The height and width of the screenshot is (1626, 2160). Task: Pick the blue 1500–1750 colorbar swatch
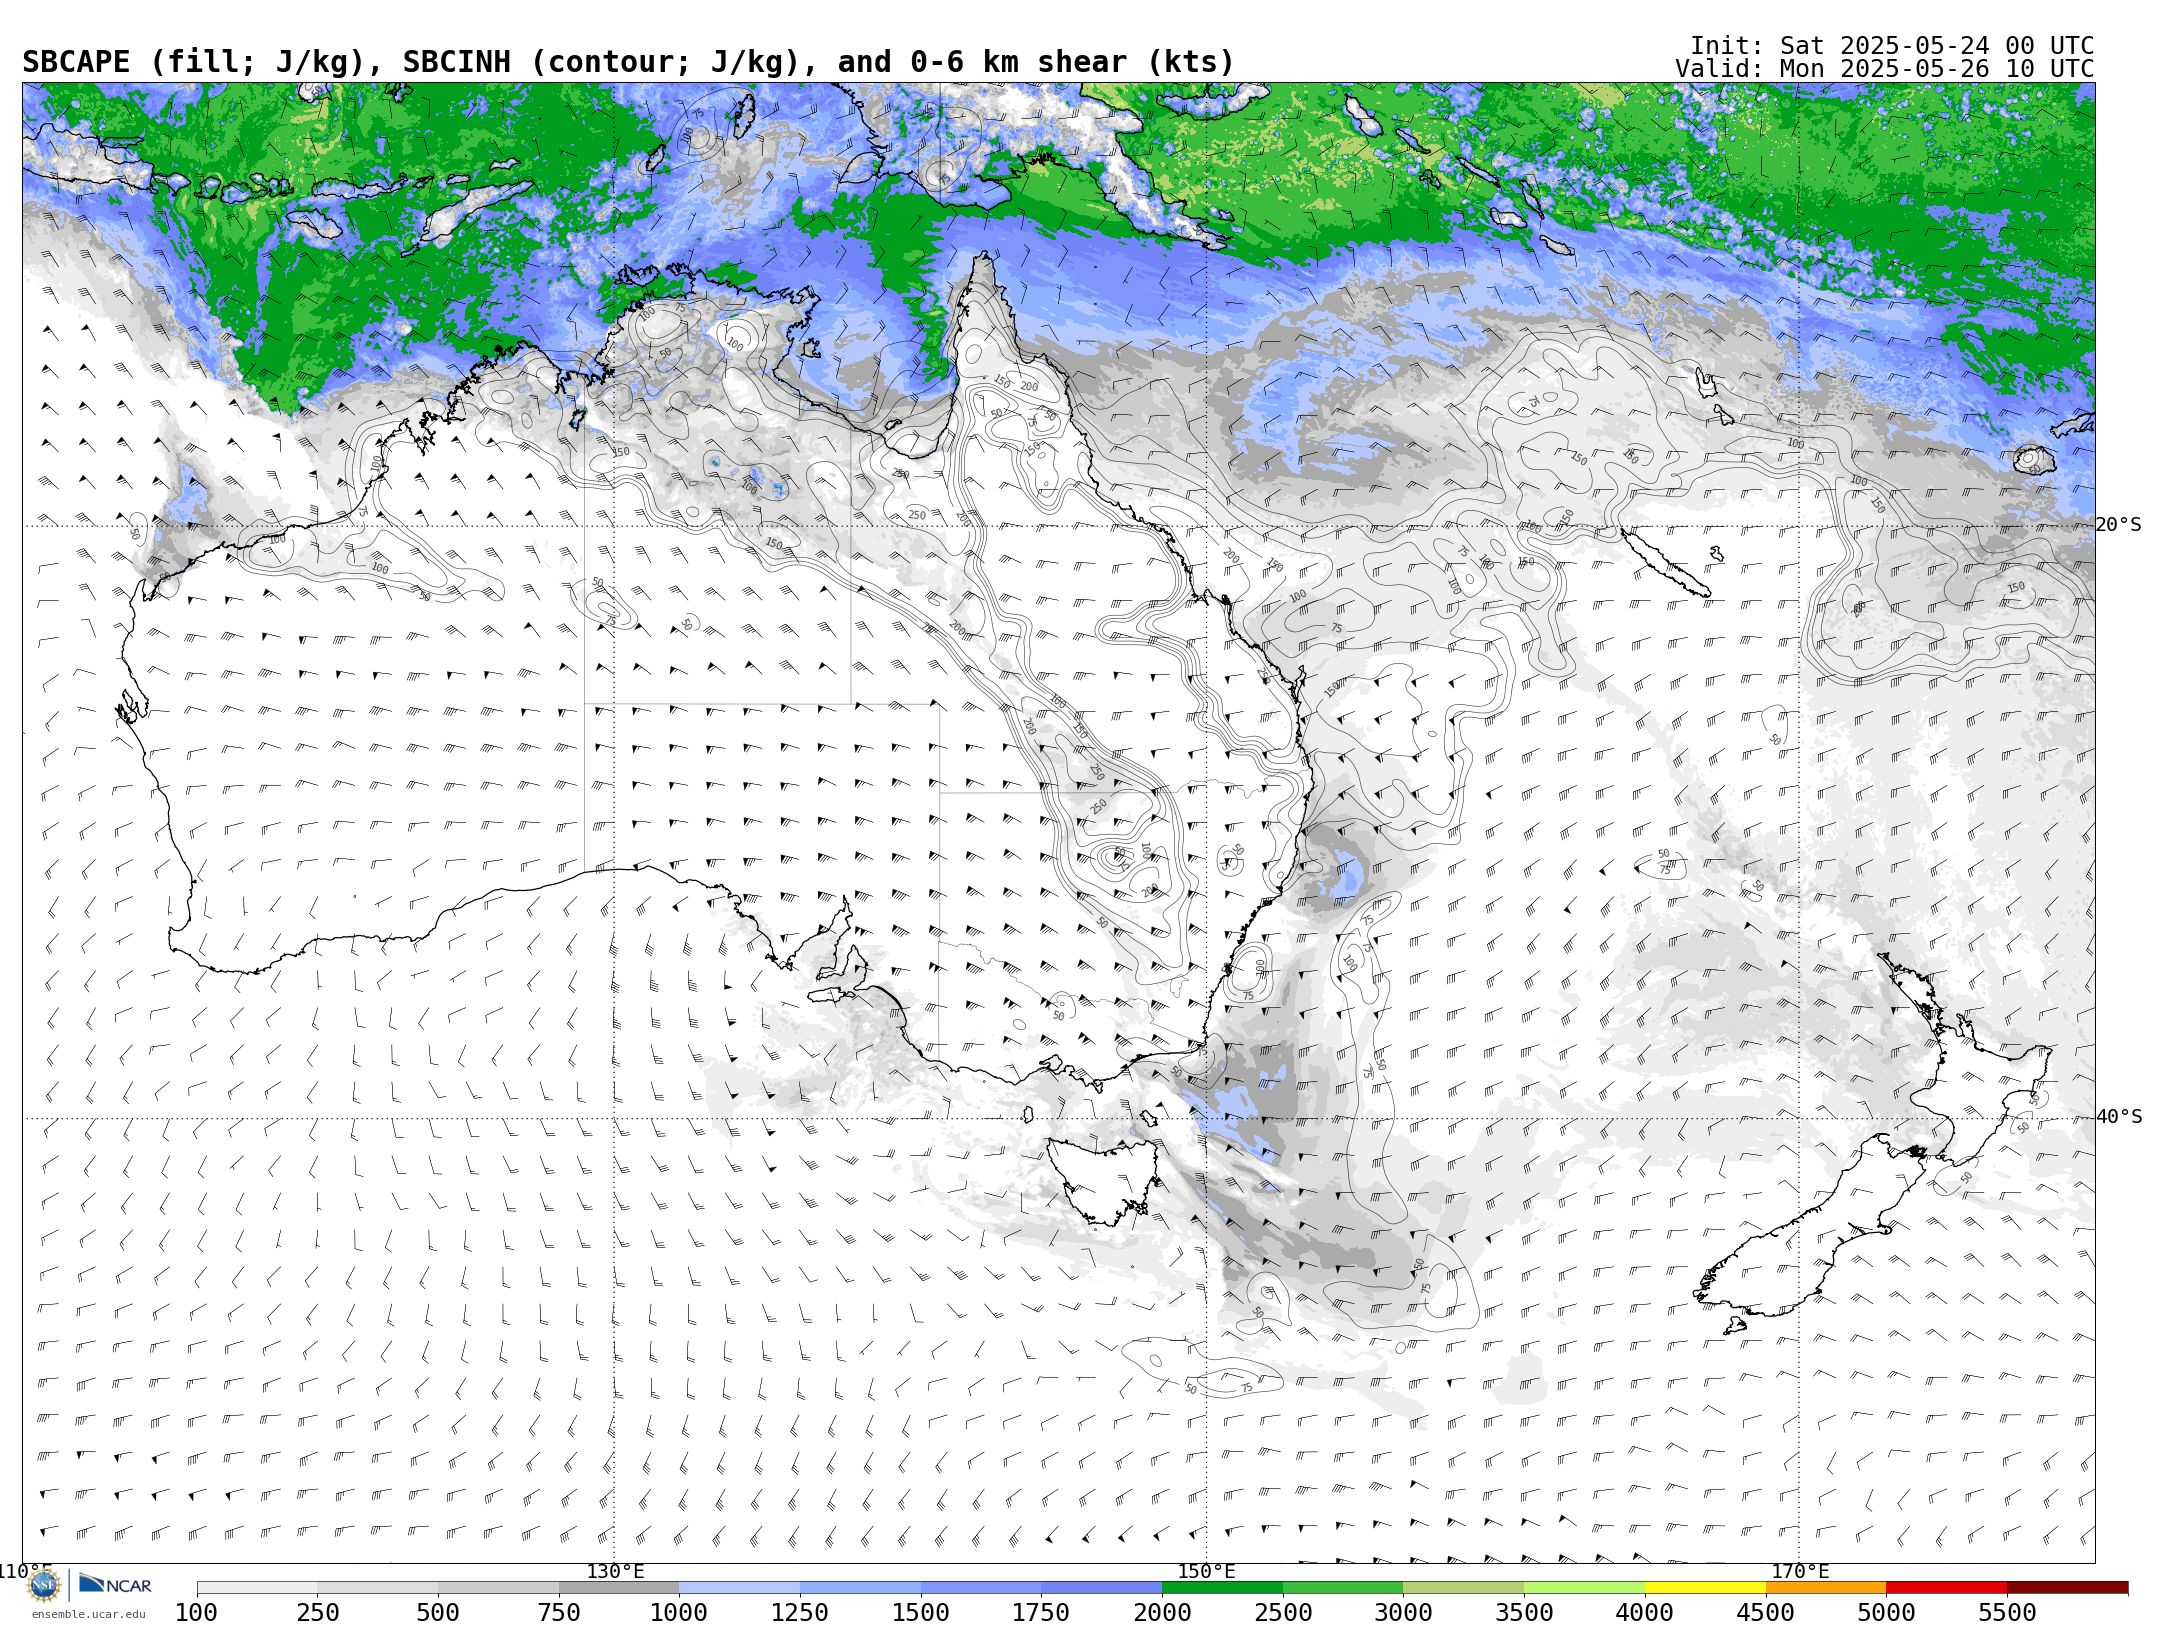981,1588
